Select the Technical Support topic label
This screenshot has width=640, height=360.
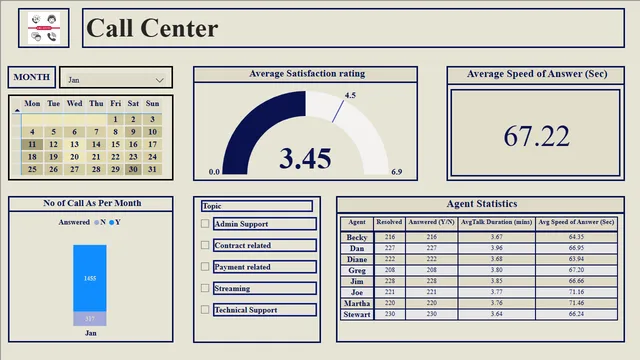pyautogui.click(x=264, y=309)
